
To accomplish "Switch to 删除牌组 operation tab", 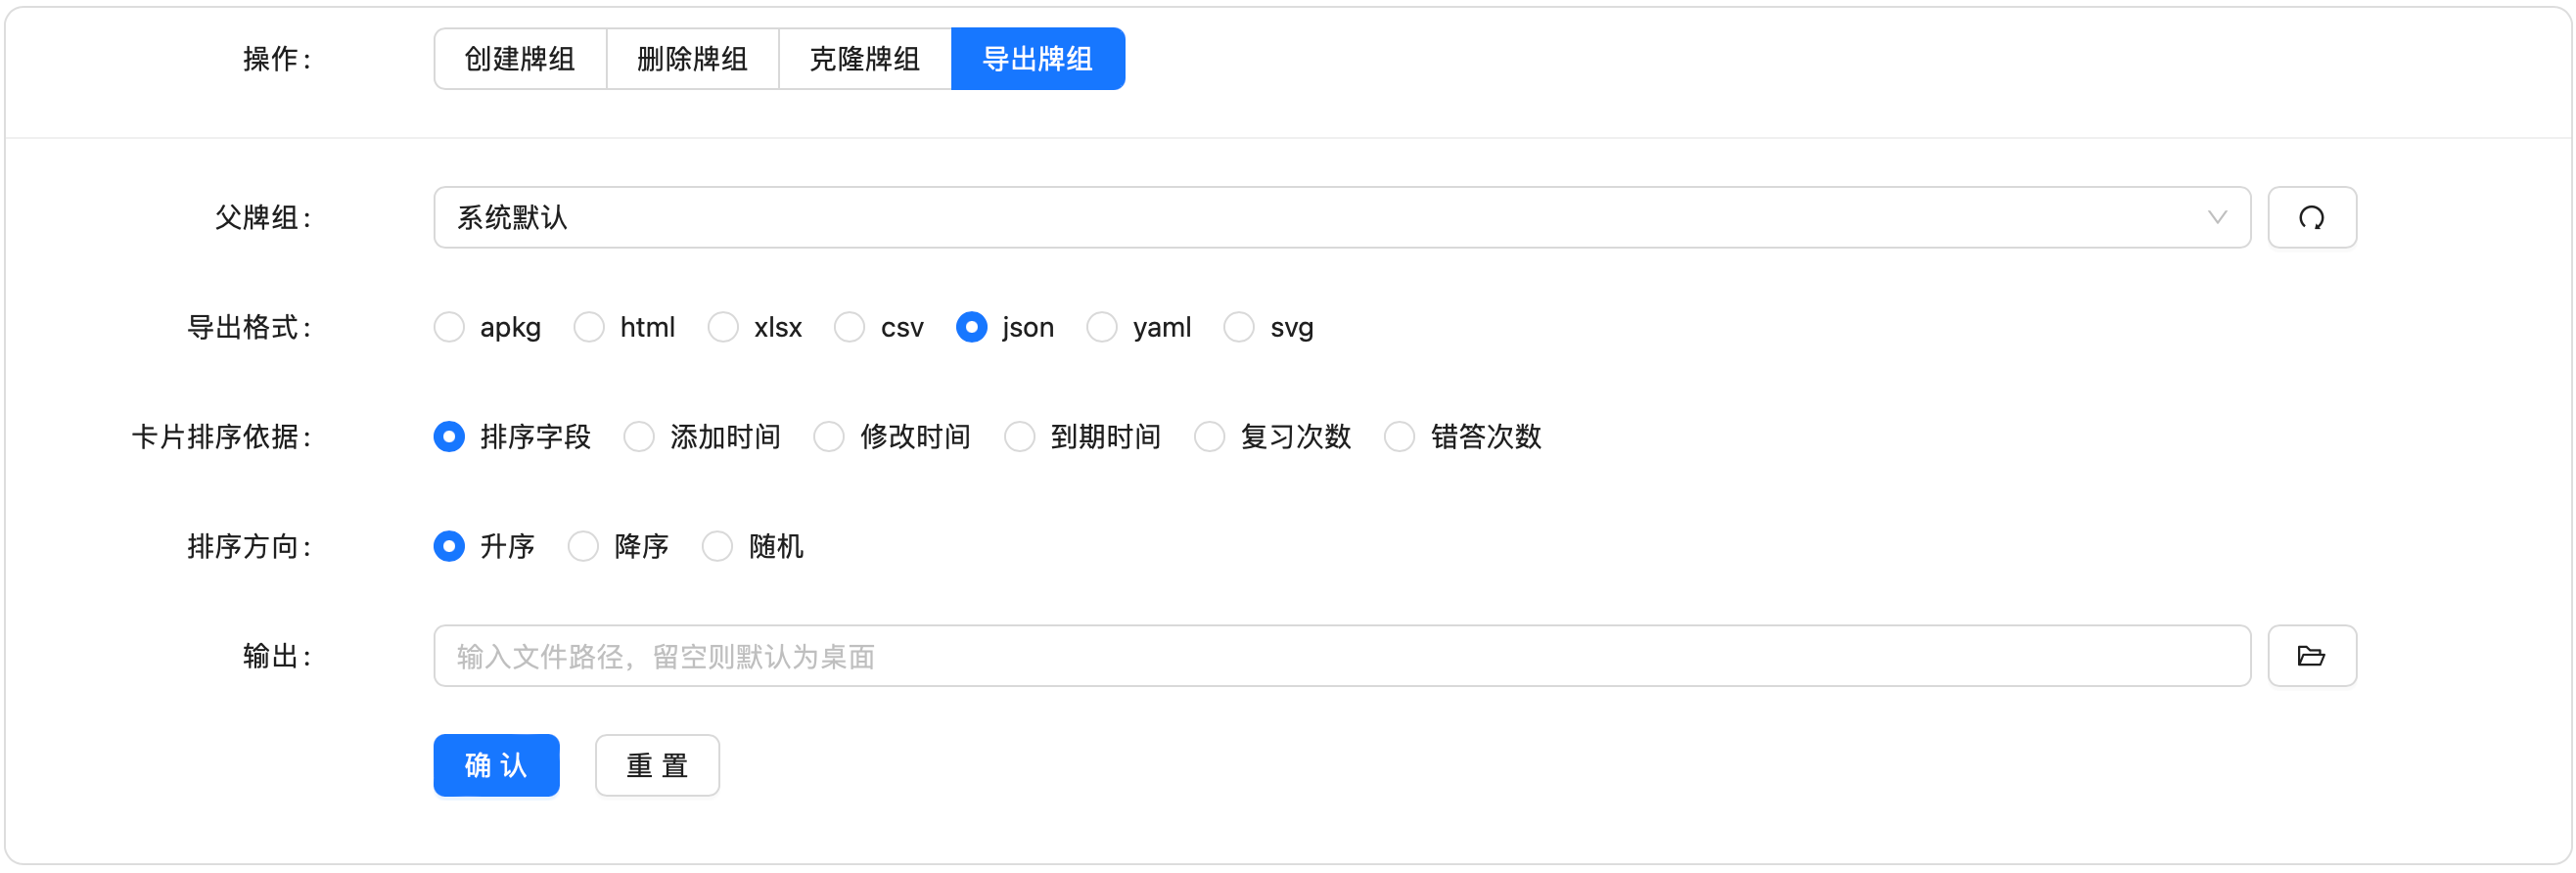I will (x=692, y=59).
